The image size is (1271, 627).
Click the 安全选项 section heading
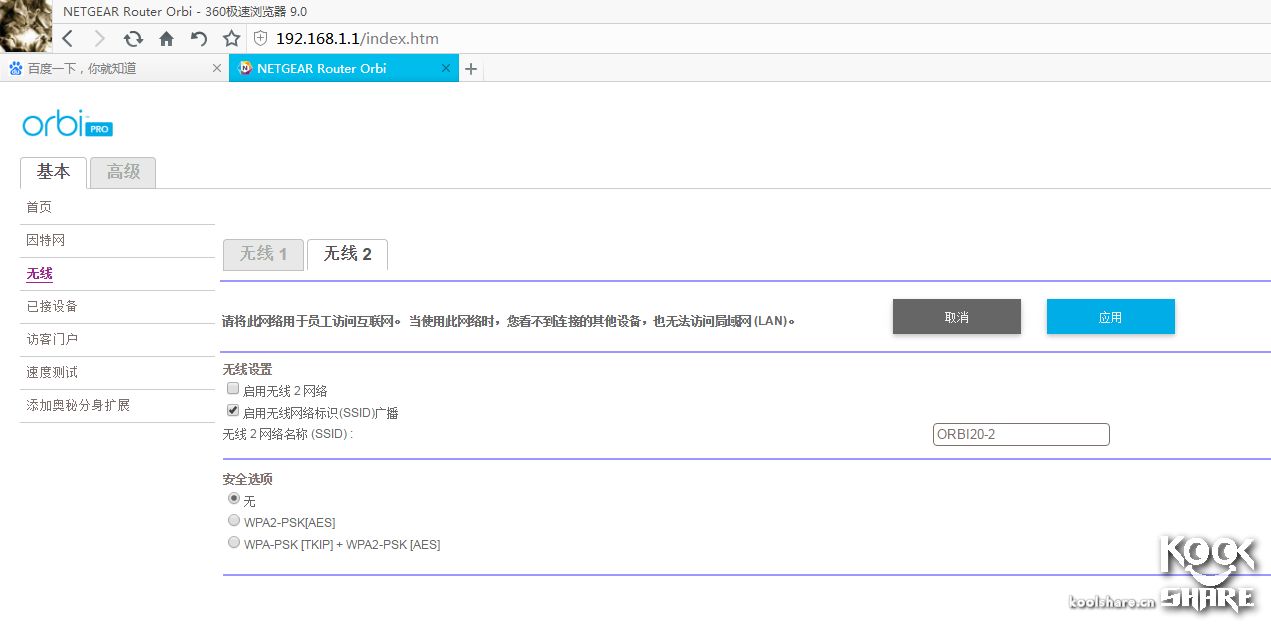click(x=247, y=479)
